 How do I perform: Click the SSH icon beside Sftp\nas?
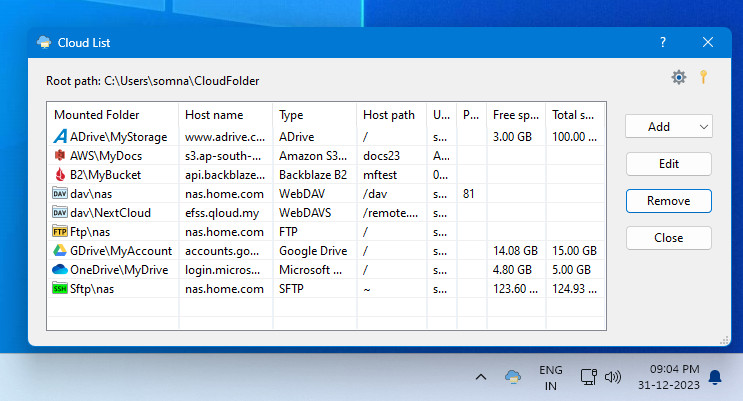click(x=60, y=288)
